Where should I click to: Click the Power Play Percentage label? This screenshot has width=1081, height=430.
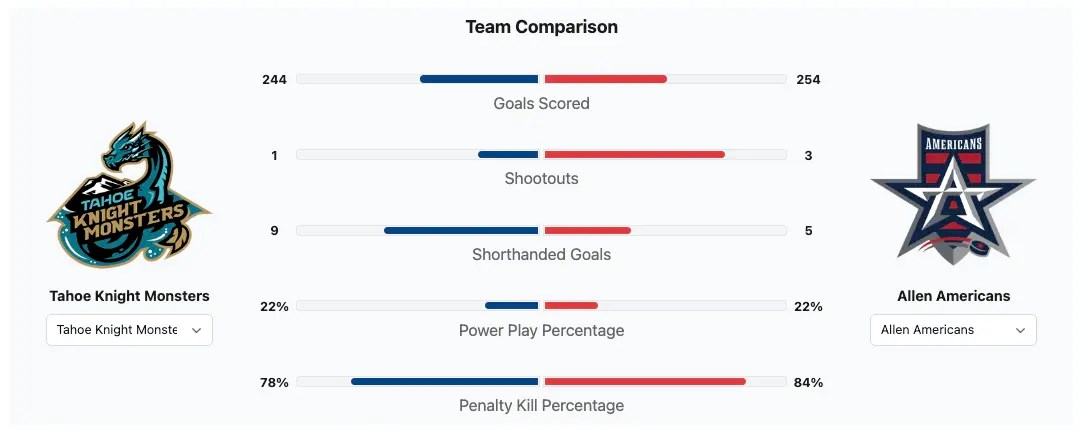pyautogui.click(x=541, y=330)
